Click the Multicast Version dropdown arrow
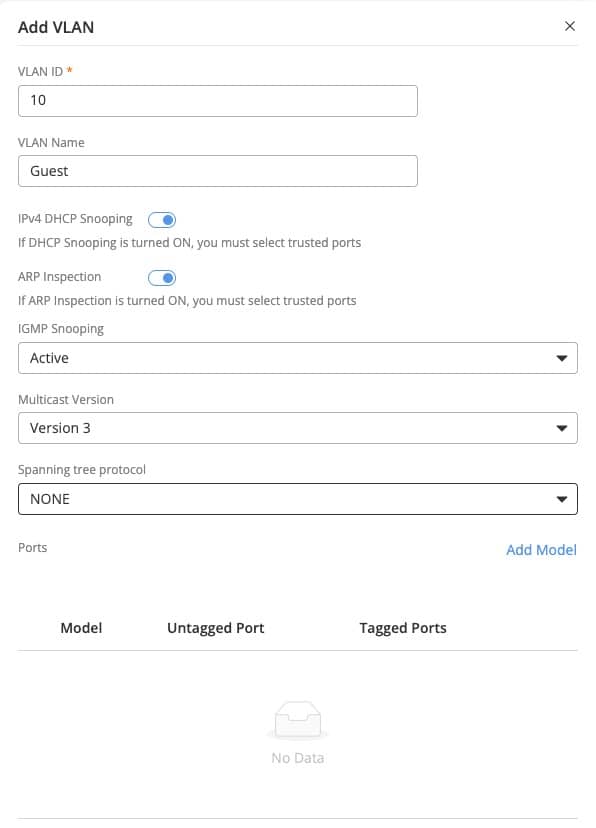The width and height of the screenshot is (596, 828). 562,428
